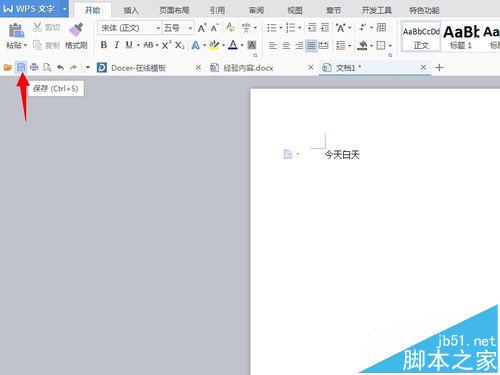This screenshot has width=500, height=375.
Task: Open the Paste (粘贴) dropdown arrow
Action: (25, 45)
